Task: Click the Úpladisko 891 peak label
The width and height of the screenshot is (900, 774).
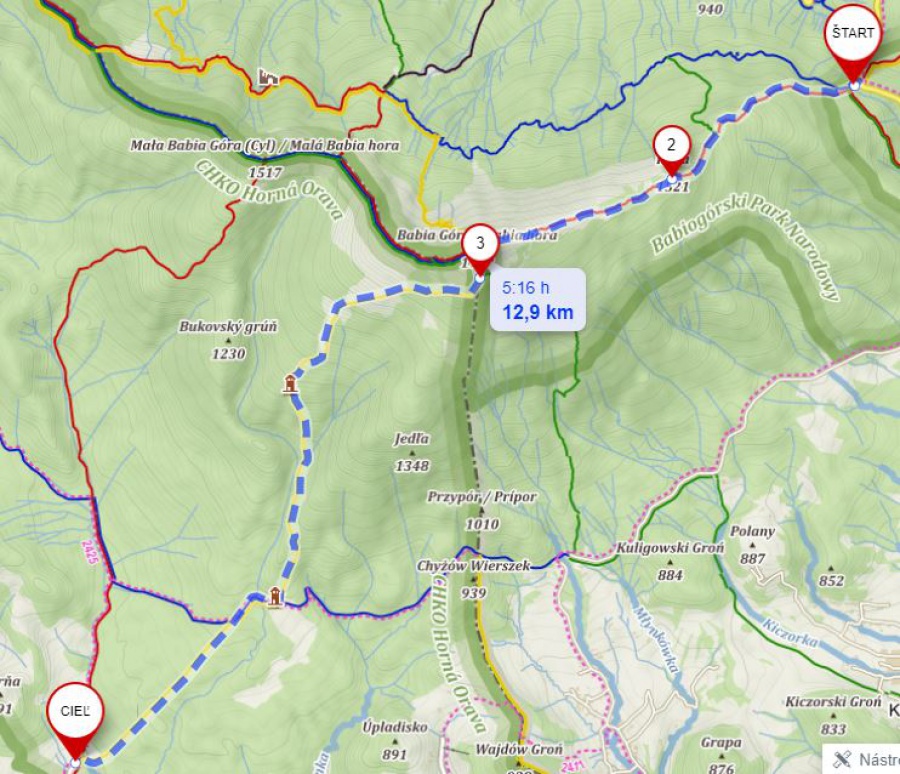Action: tap(395, 740)
